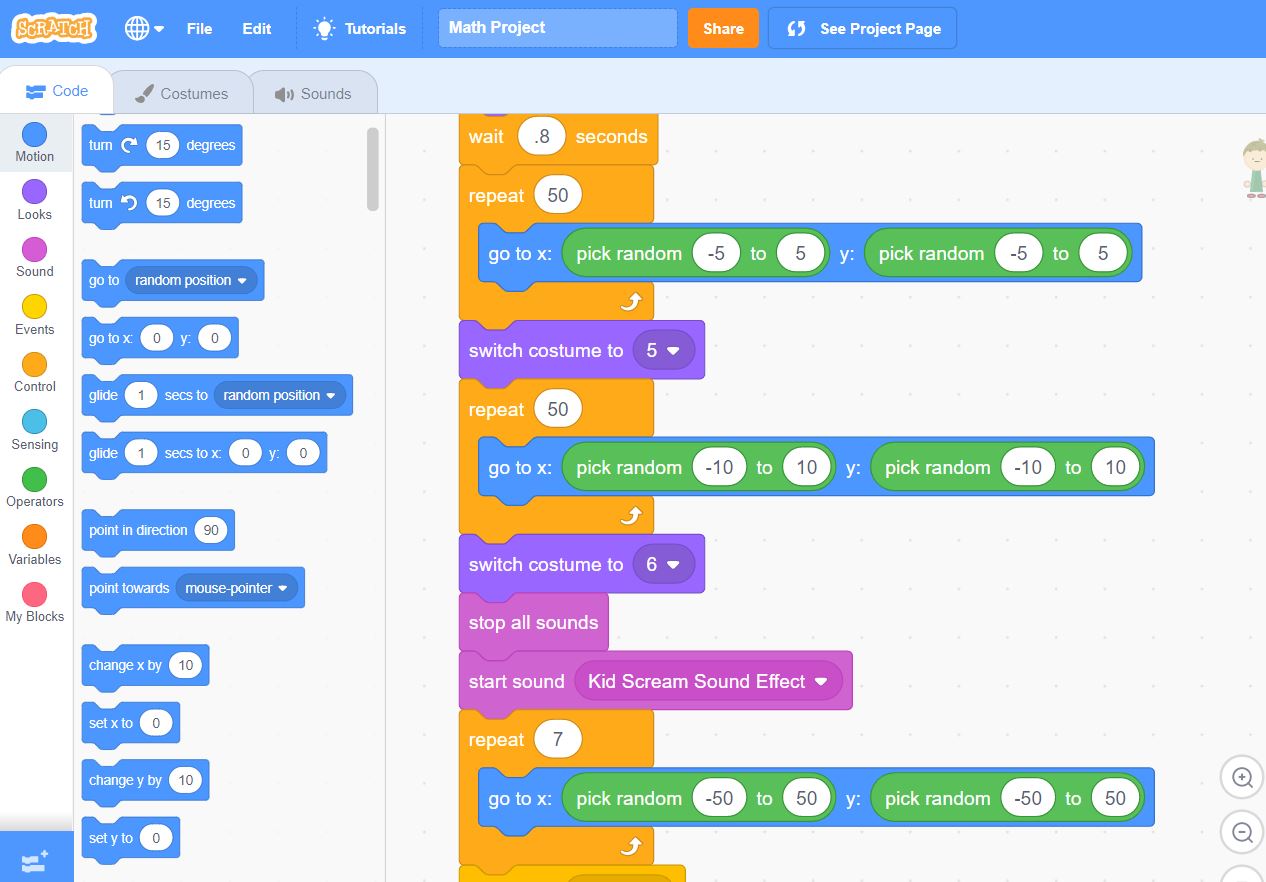The height and width of the screenshot is (882, 1266).
Task: Open the globe language menu
Action: click(144, 29)
